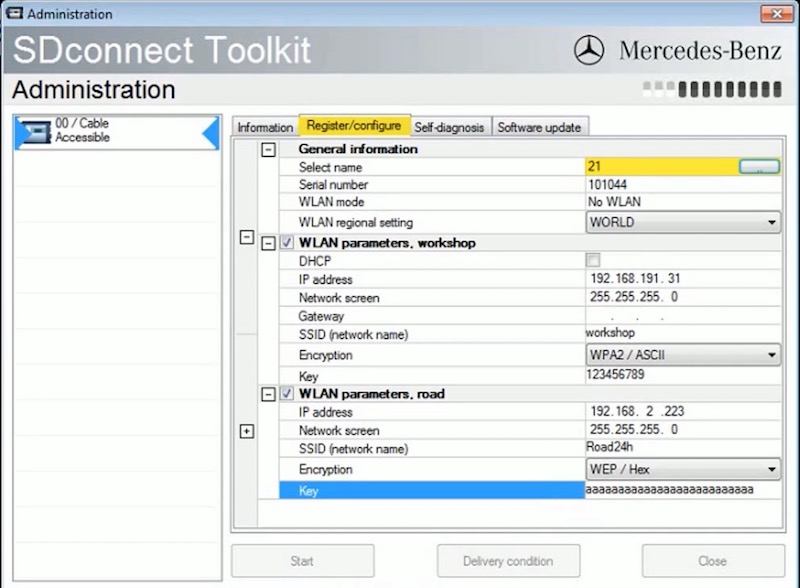Open the Self-diagnosis tab
The height and width of the screenshot is (588, 800).
(x=450, y=127)
